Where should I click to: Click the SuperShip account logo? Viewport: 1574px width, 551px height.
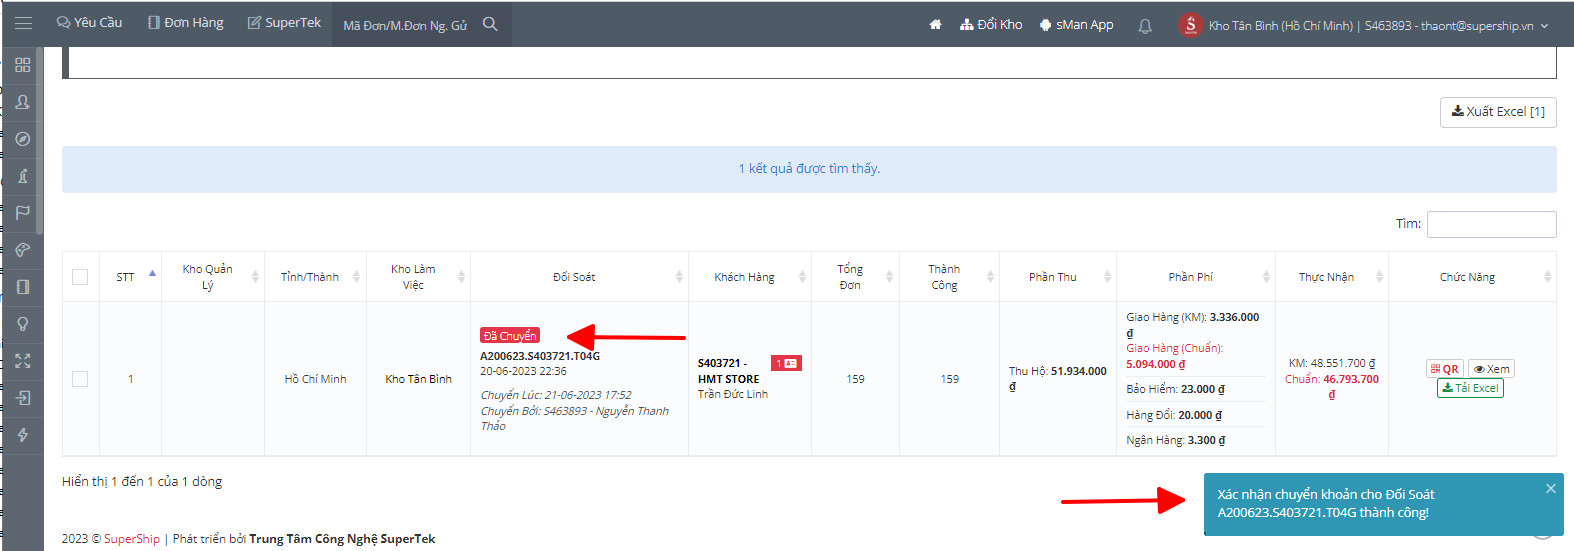point(1190,25)
